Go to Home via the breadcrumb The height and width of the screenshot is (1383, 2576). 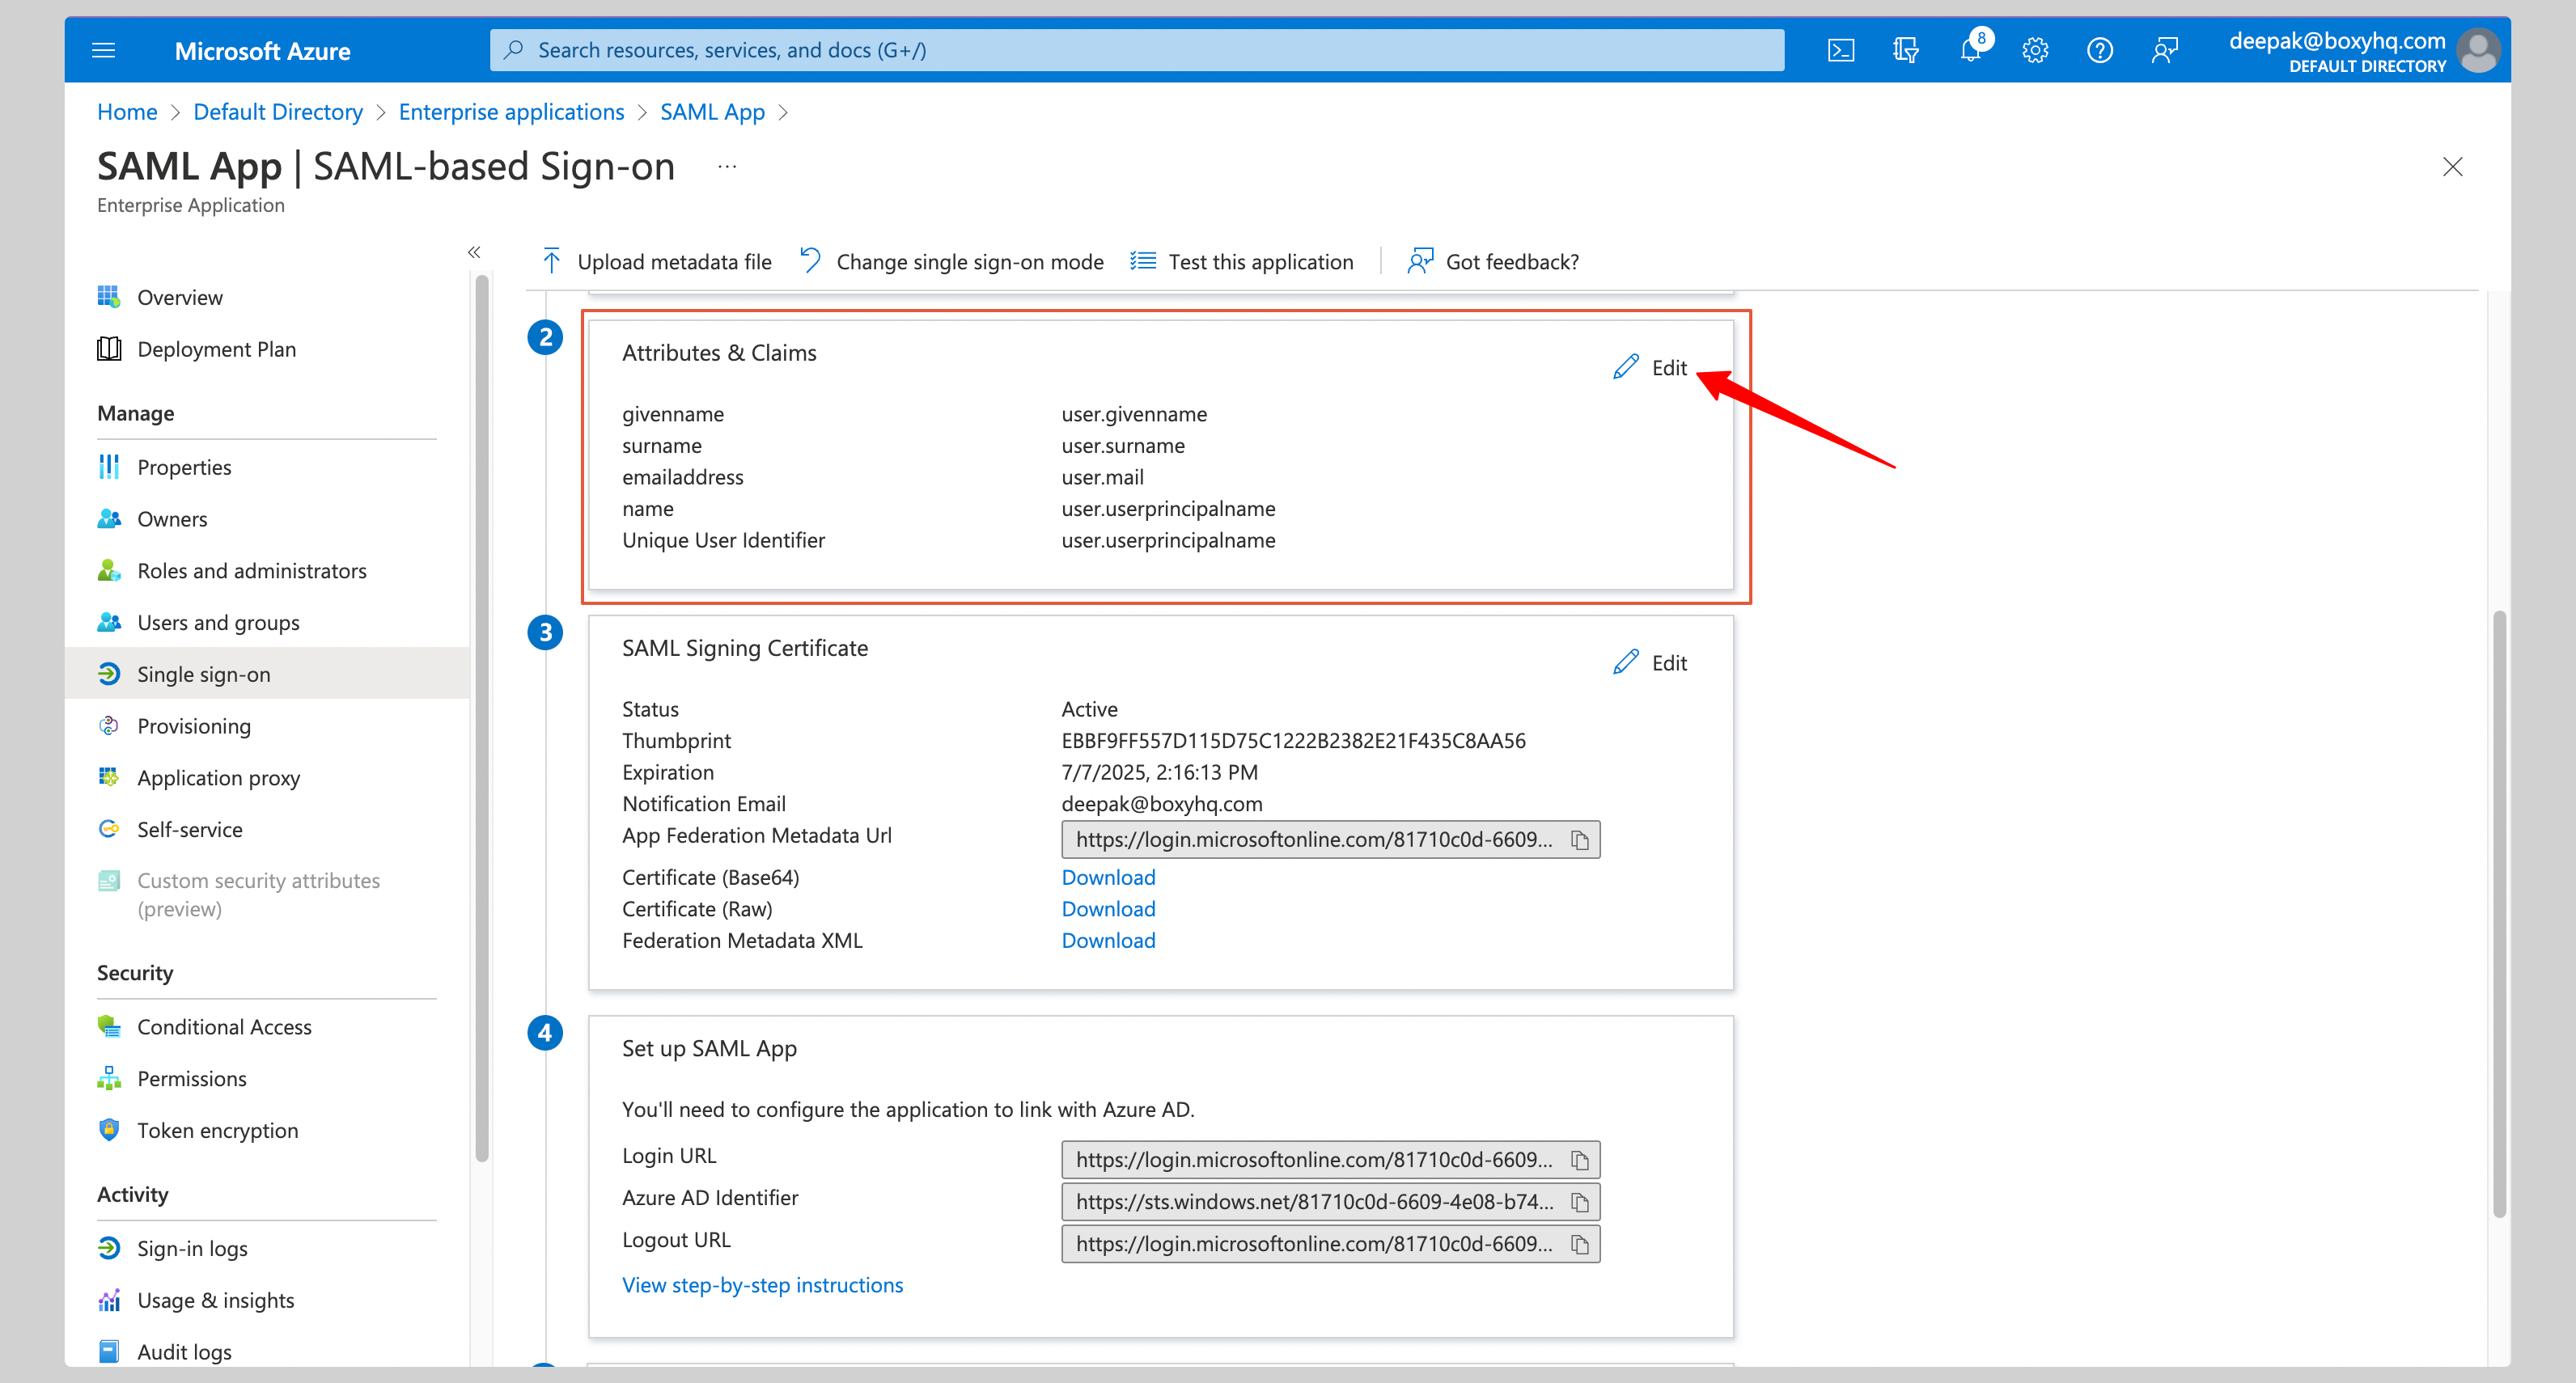127,111
